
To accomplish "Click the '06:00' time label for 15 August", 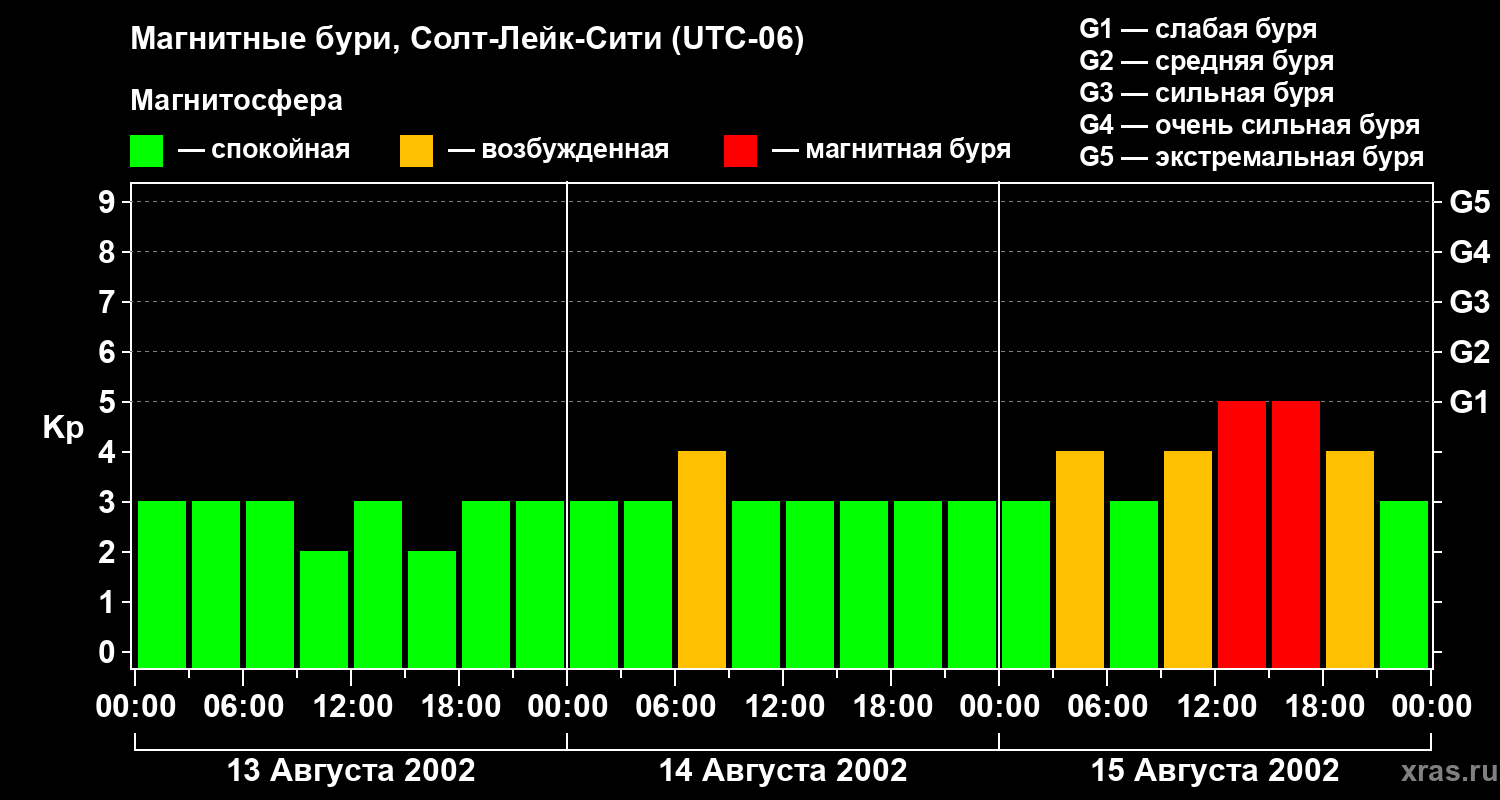I will tap(1107, 707).
